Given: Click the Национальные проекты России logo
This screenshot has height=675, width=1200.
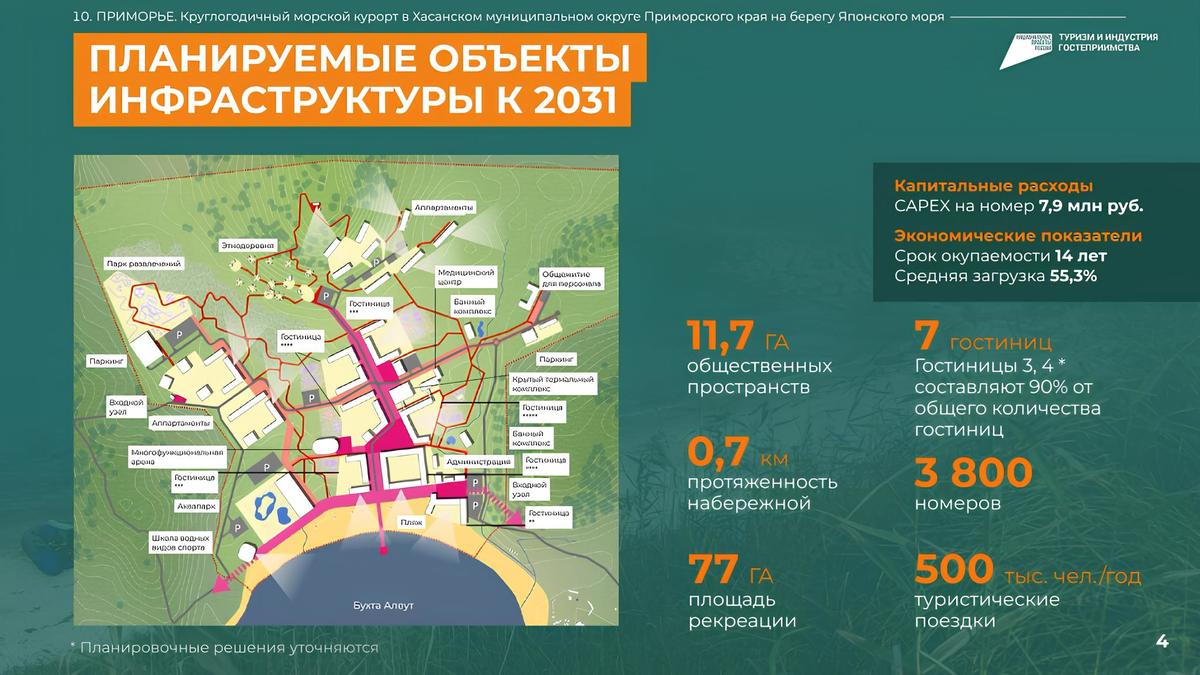Looking at the screenshot, I should 1023,49.
